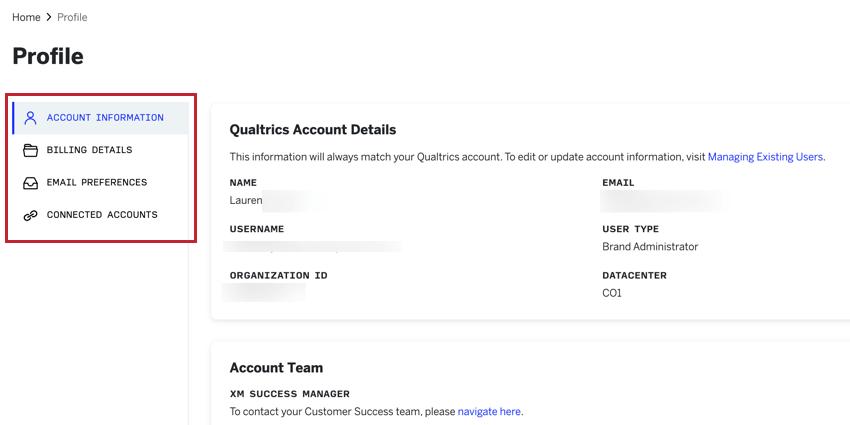
Task: Click the Connected Accounts link icon
Action: [30, 216]
